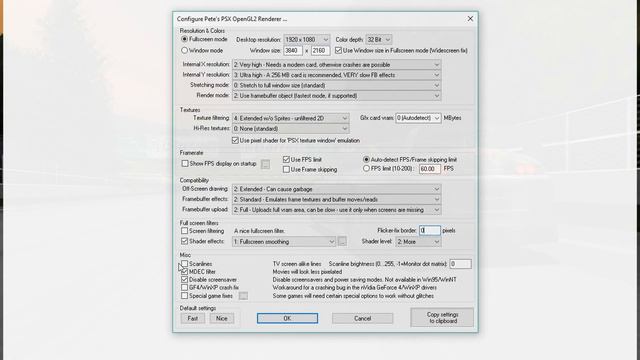The image size is (640, 360).
Task: Select Fullscreen mode radio button
Action: (184, 39)
